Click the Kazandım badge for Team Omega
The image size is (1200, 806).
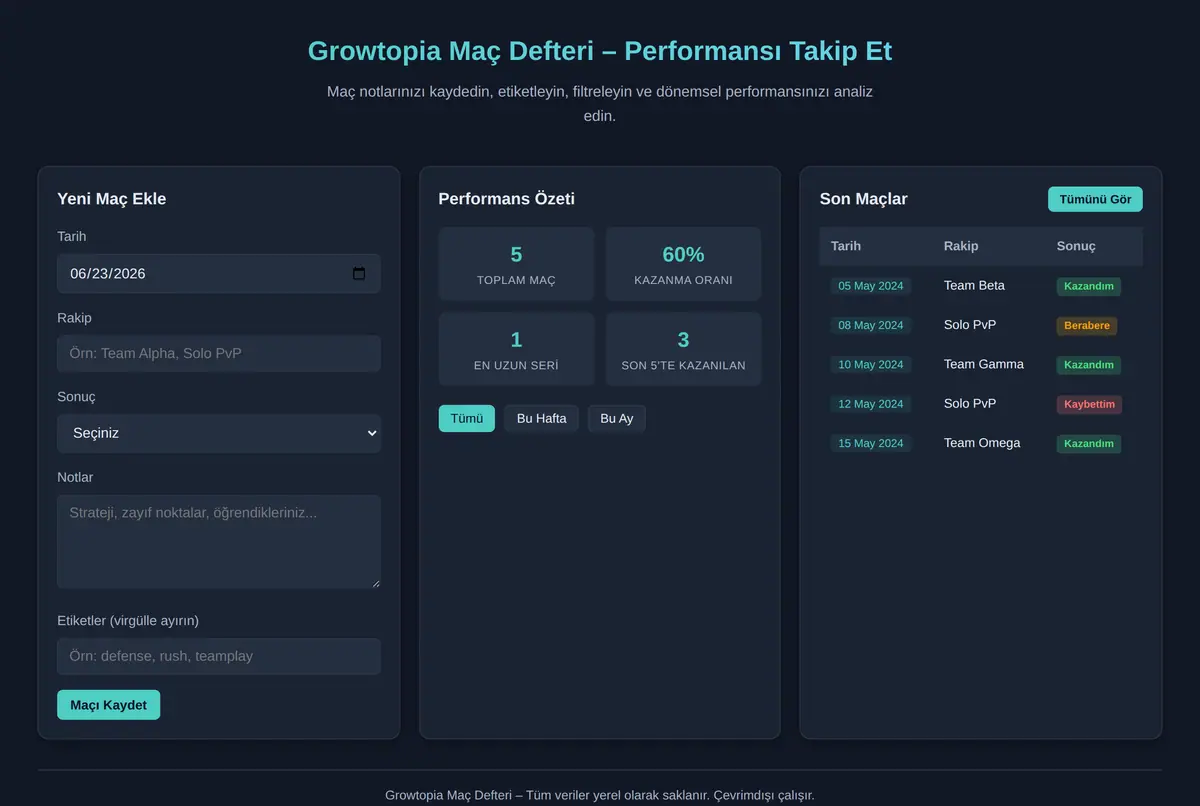click(x=1089, y=443)
